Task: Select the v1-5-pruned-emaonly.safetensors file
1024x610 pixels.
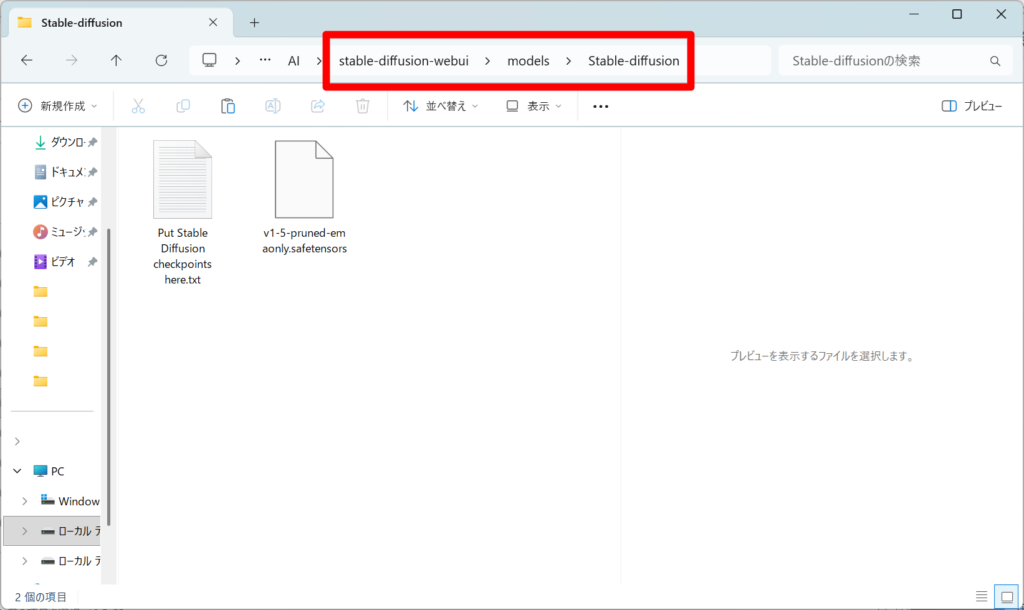Action: (304, 197)
